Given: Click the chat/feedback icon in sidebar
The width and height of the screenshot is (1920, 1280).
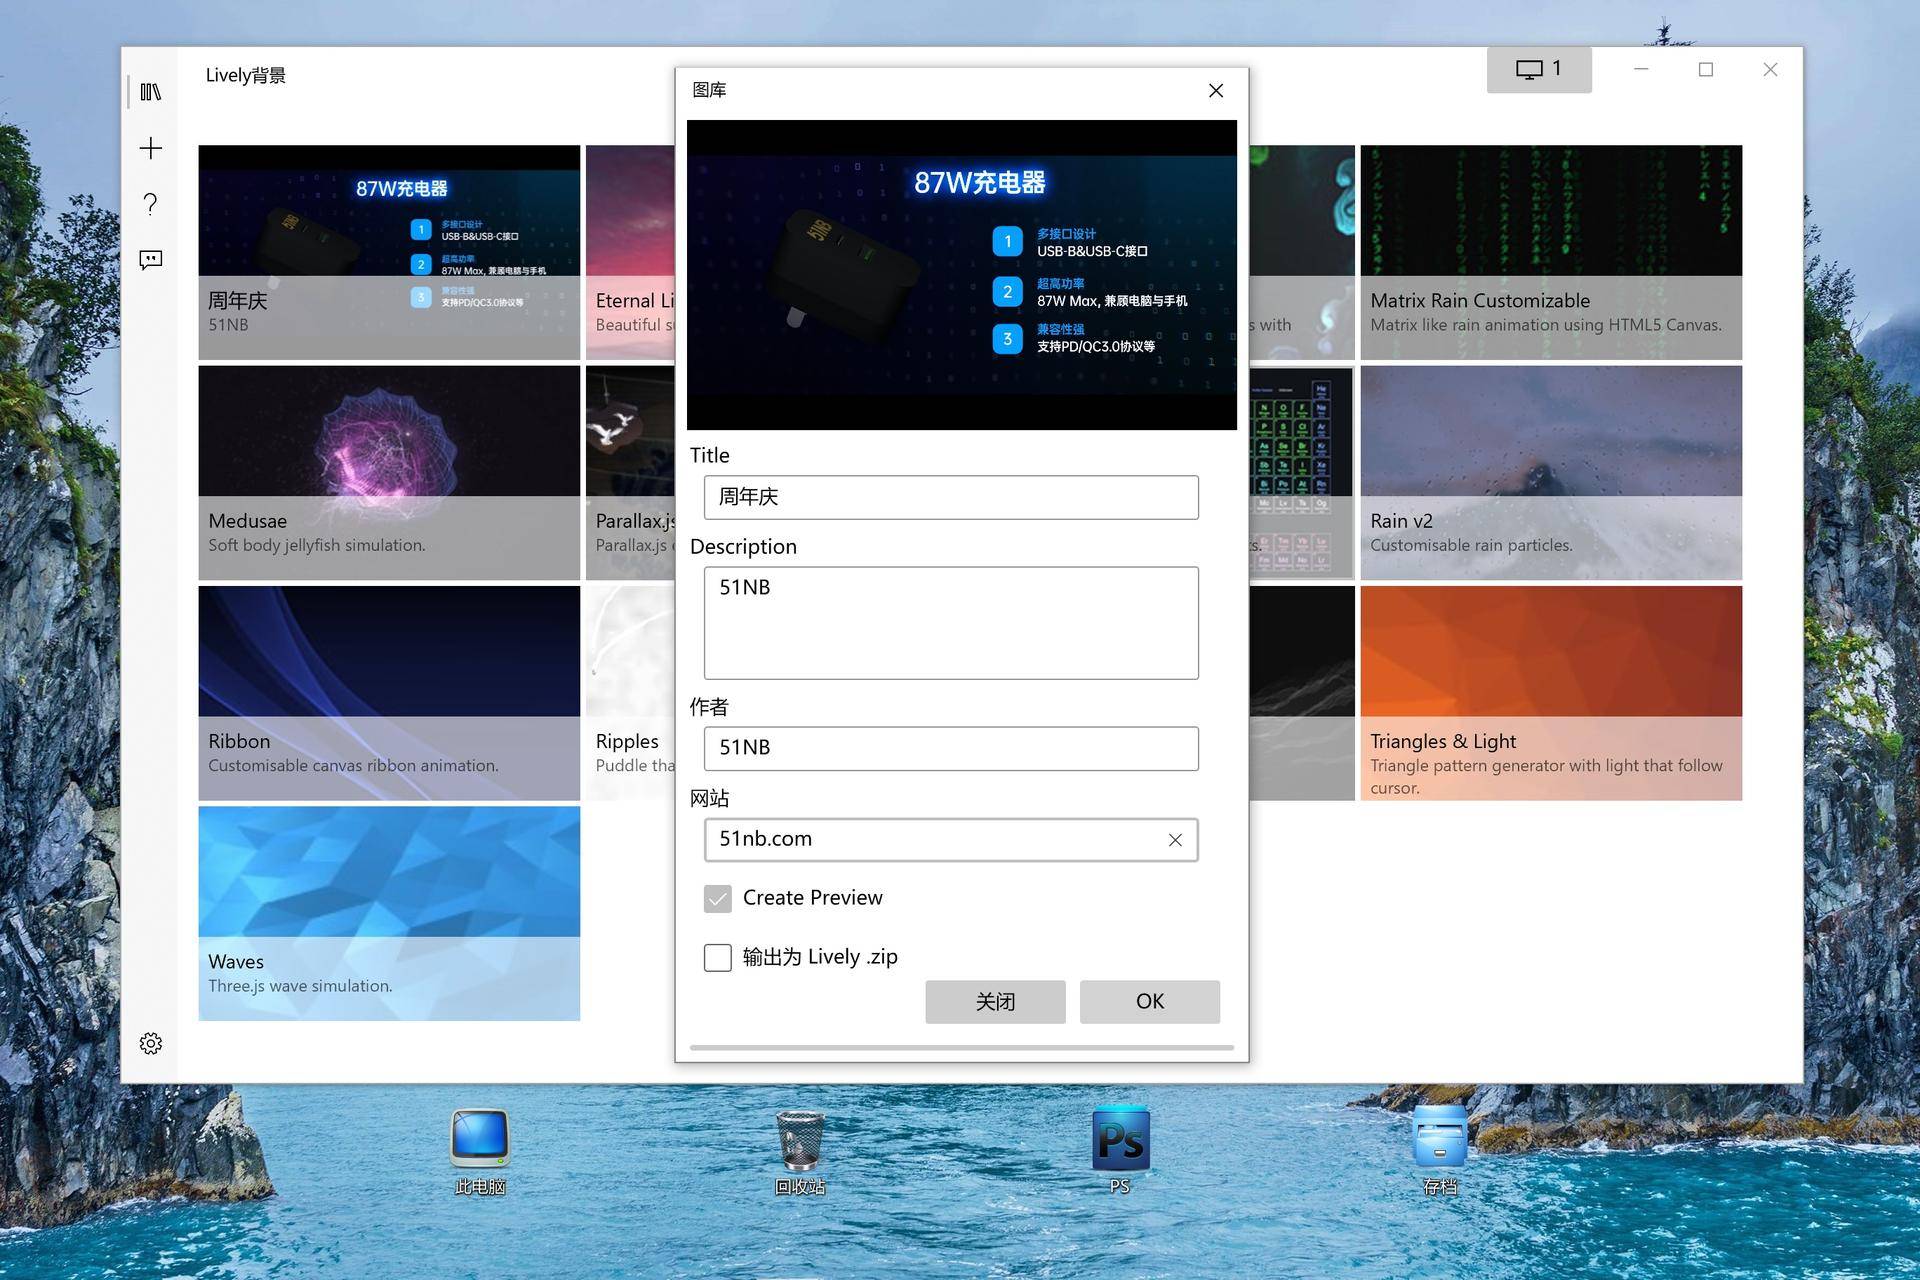Looking at the screenshot, I should pos(150,260).
